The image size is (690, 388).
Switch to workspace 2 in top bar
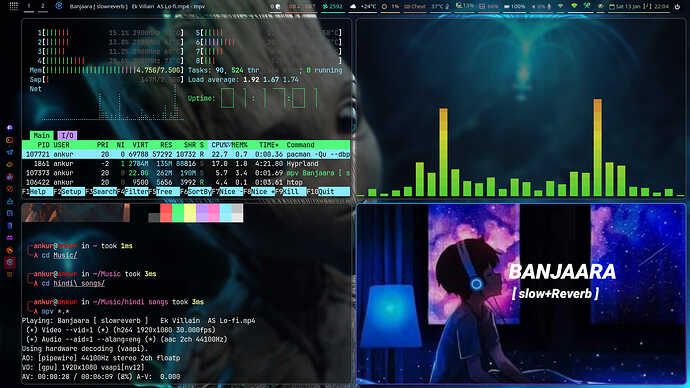point(43,6)
